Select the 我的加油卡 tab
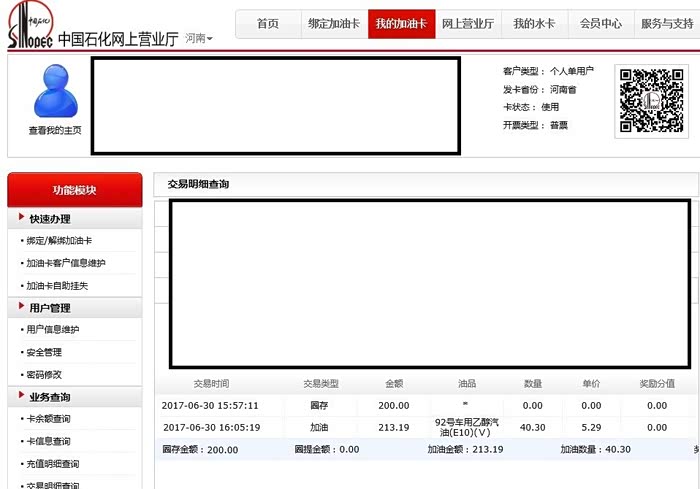700x489 pixels. pyautogui.click(x=401, y=23)
